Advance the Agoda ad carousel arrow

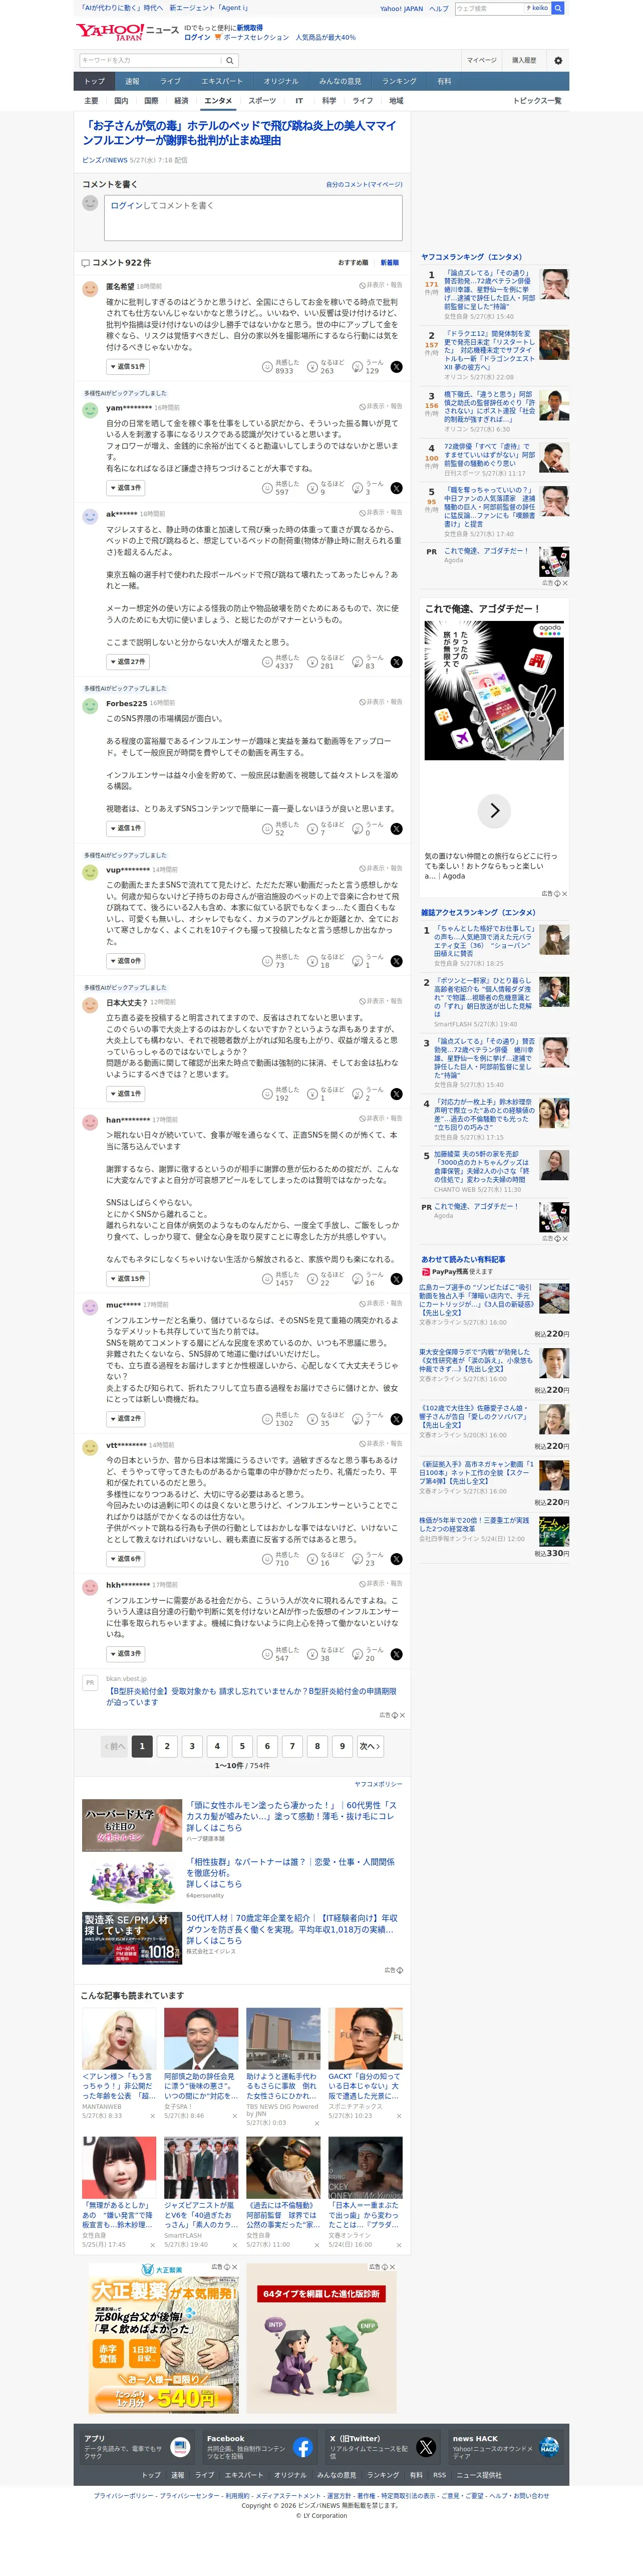(494, 811)
